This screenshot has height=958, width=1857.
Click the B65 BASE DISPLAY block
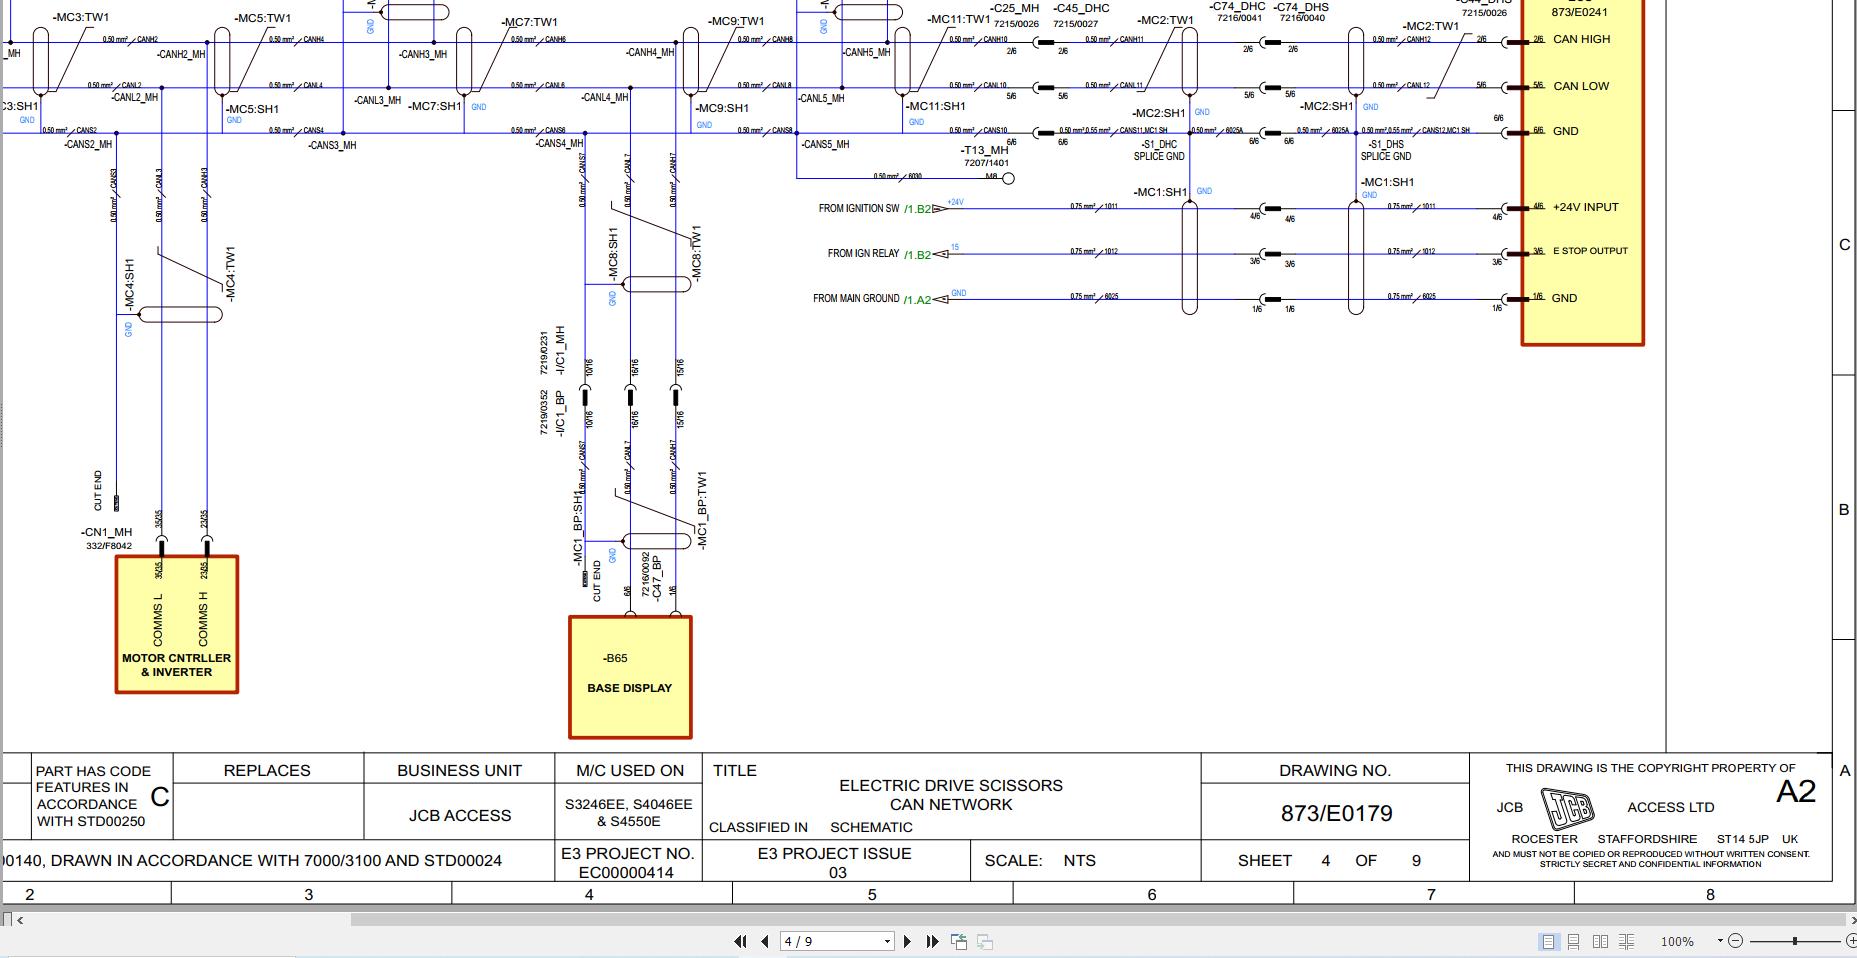pyautogui.click(x=630, y=677)
